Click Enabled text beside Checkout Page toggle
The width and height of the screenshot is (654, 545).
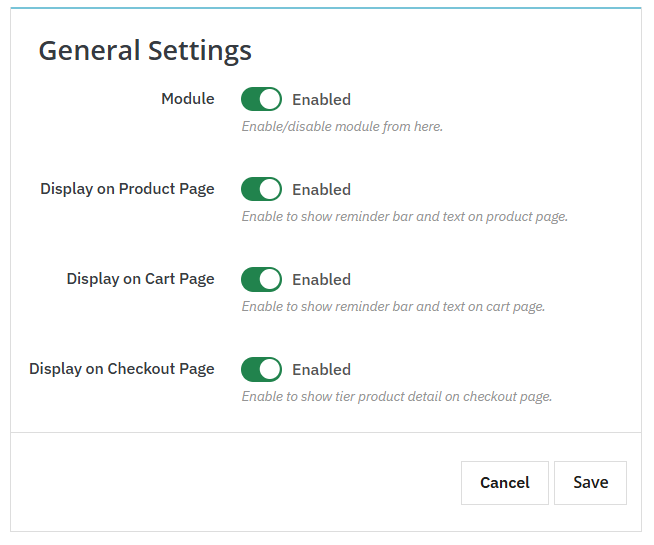tap(321, 370)
